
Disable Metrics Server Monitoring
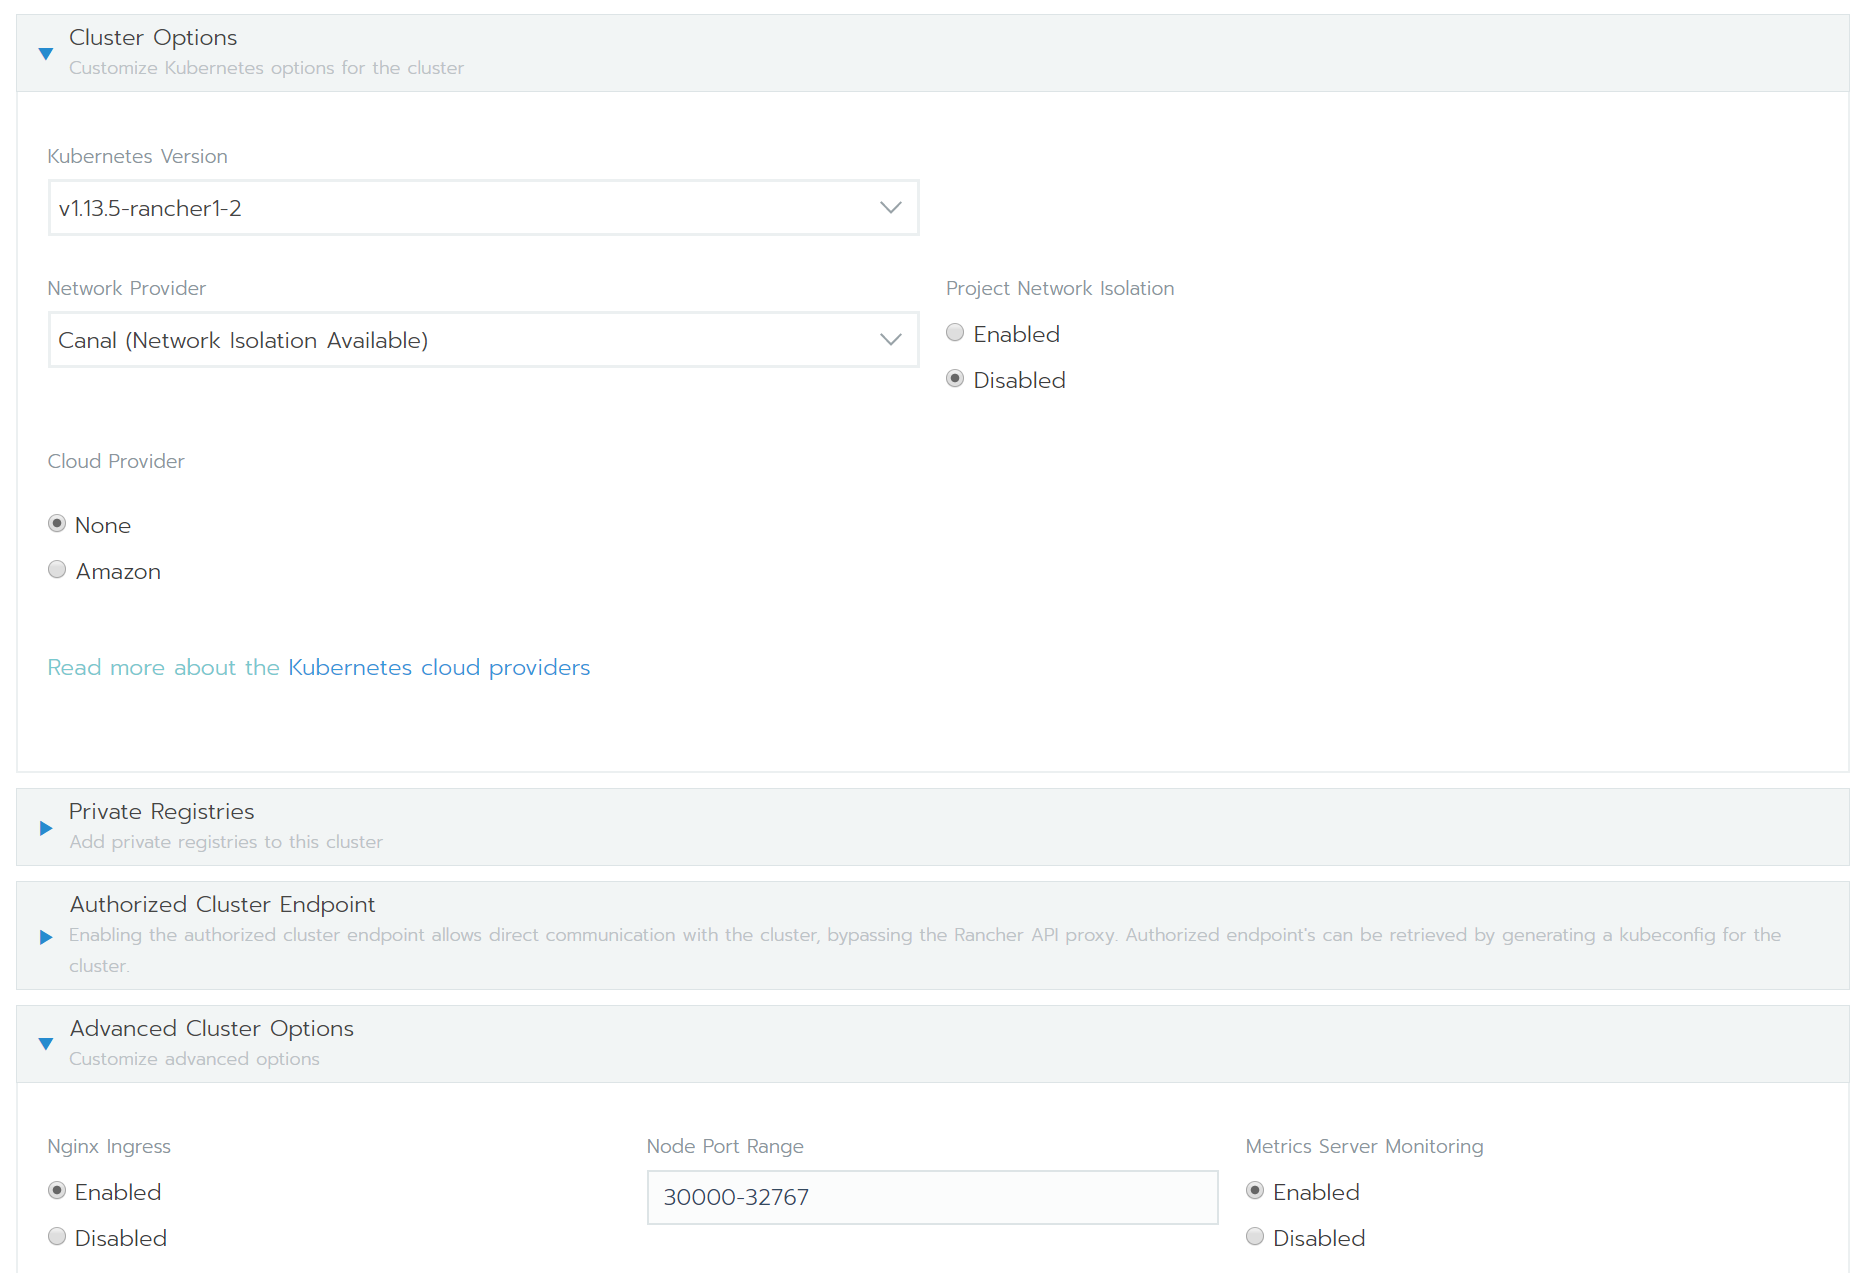tap(1255, 1236)
